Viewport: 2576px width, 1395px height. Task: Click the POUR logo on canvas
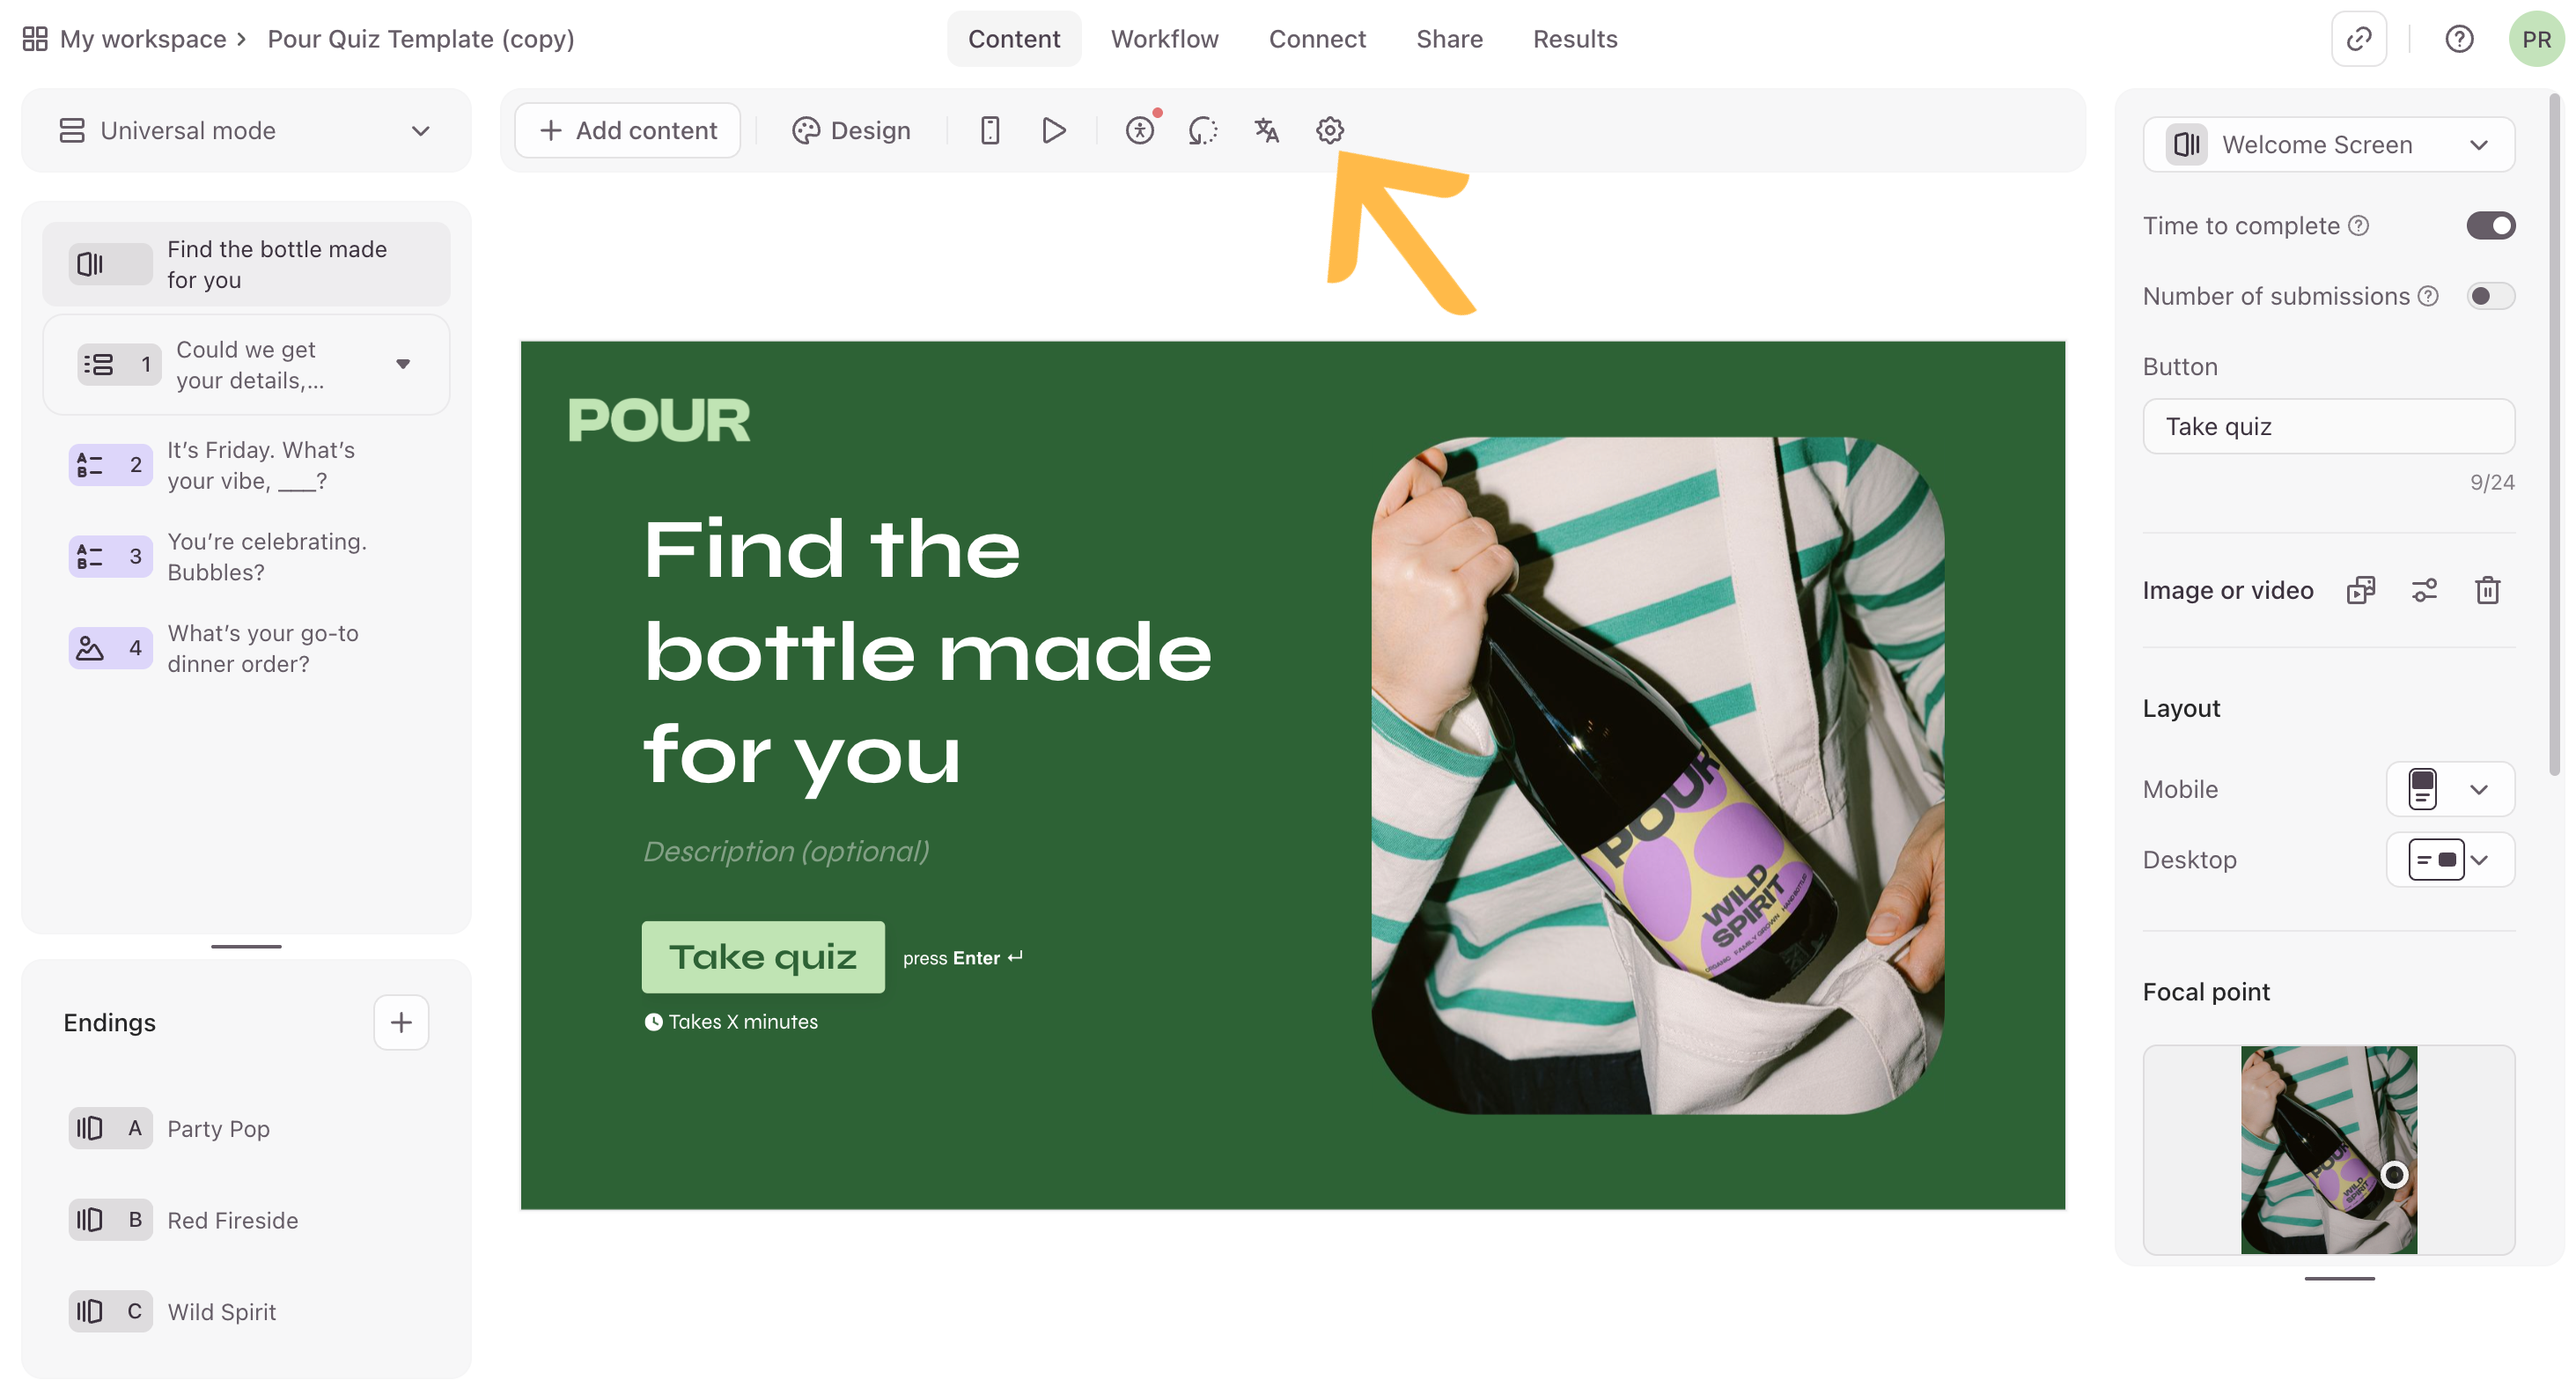click(x=658, y=420)
